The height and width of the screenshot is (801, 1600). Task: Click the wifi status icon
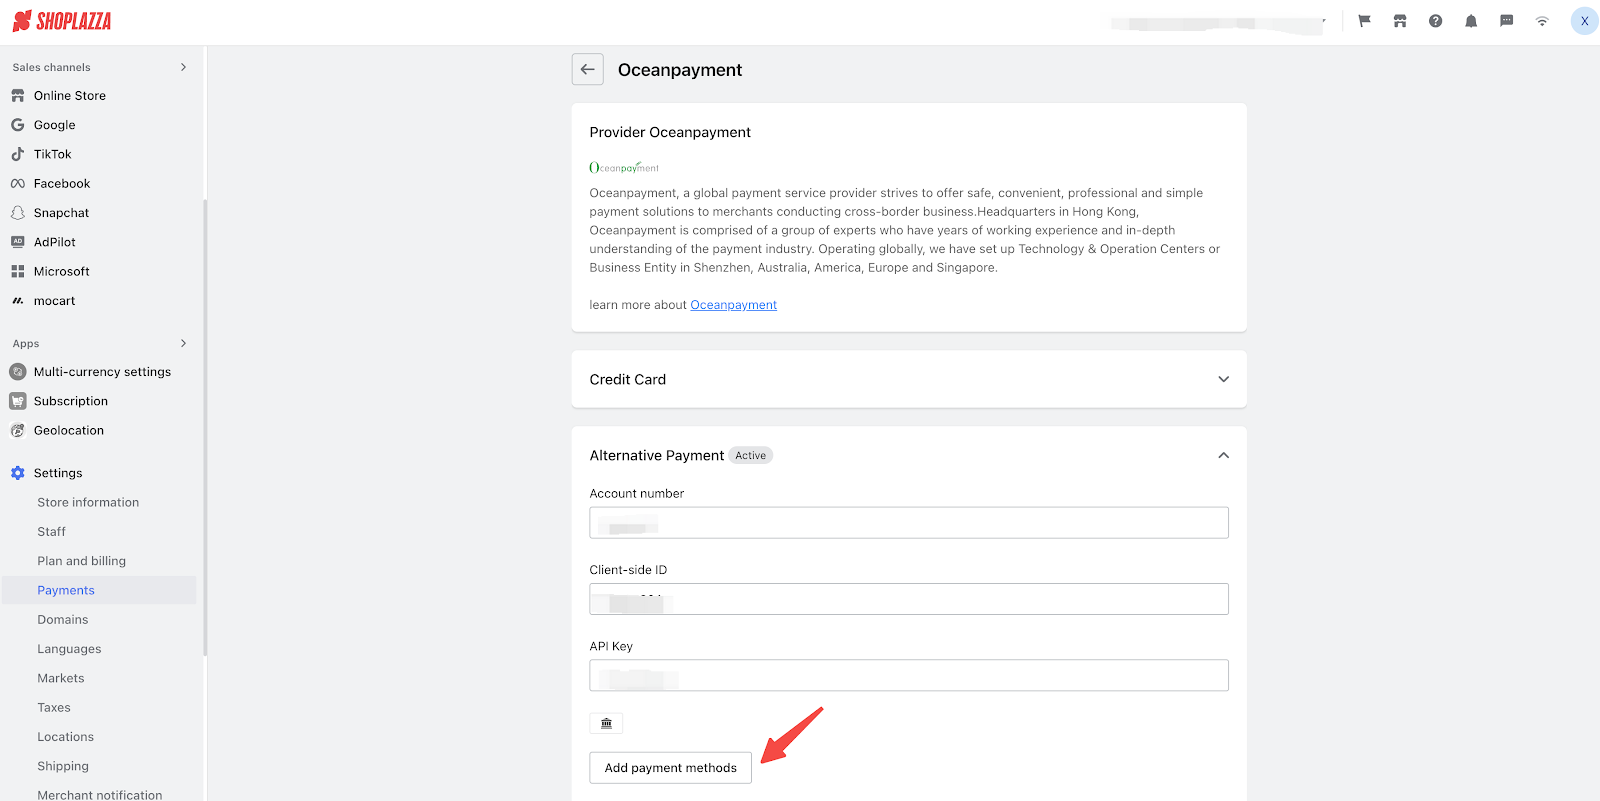point(1542,21)
